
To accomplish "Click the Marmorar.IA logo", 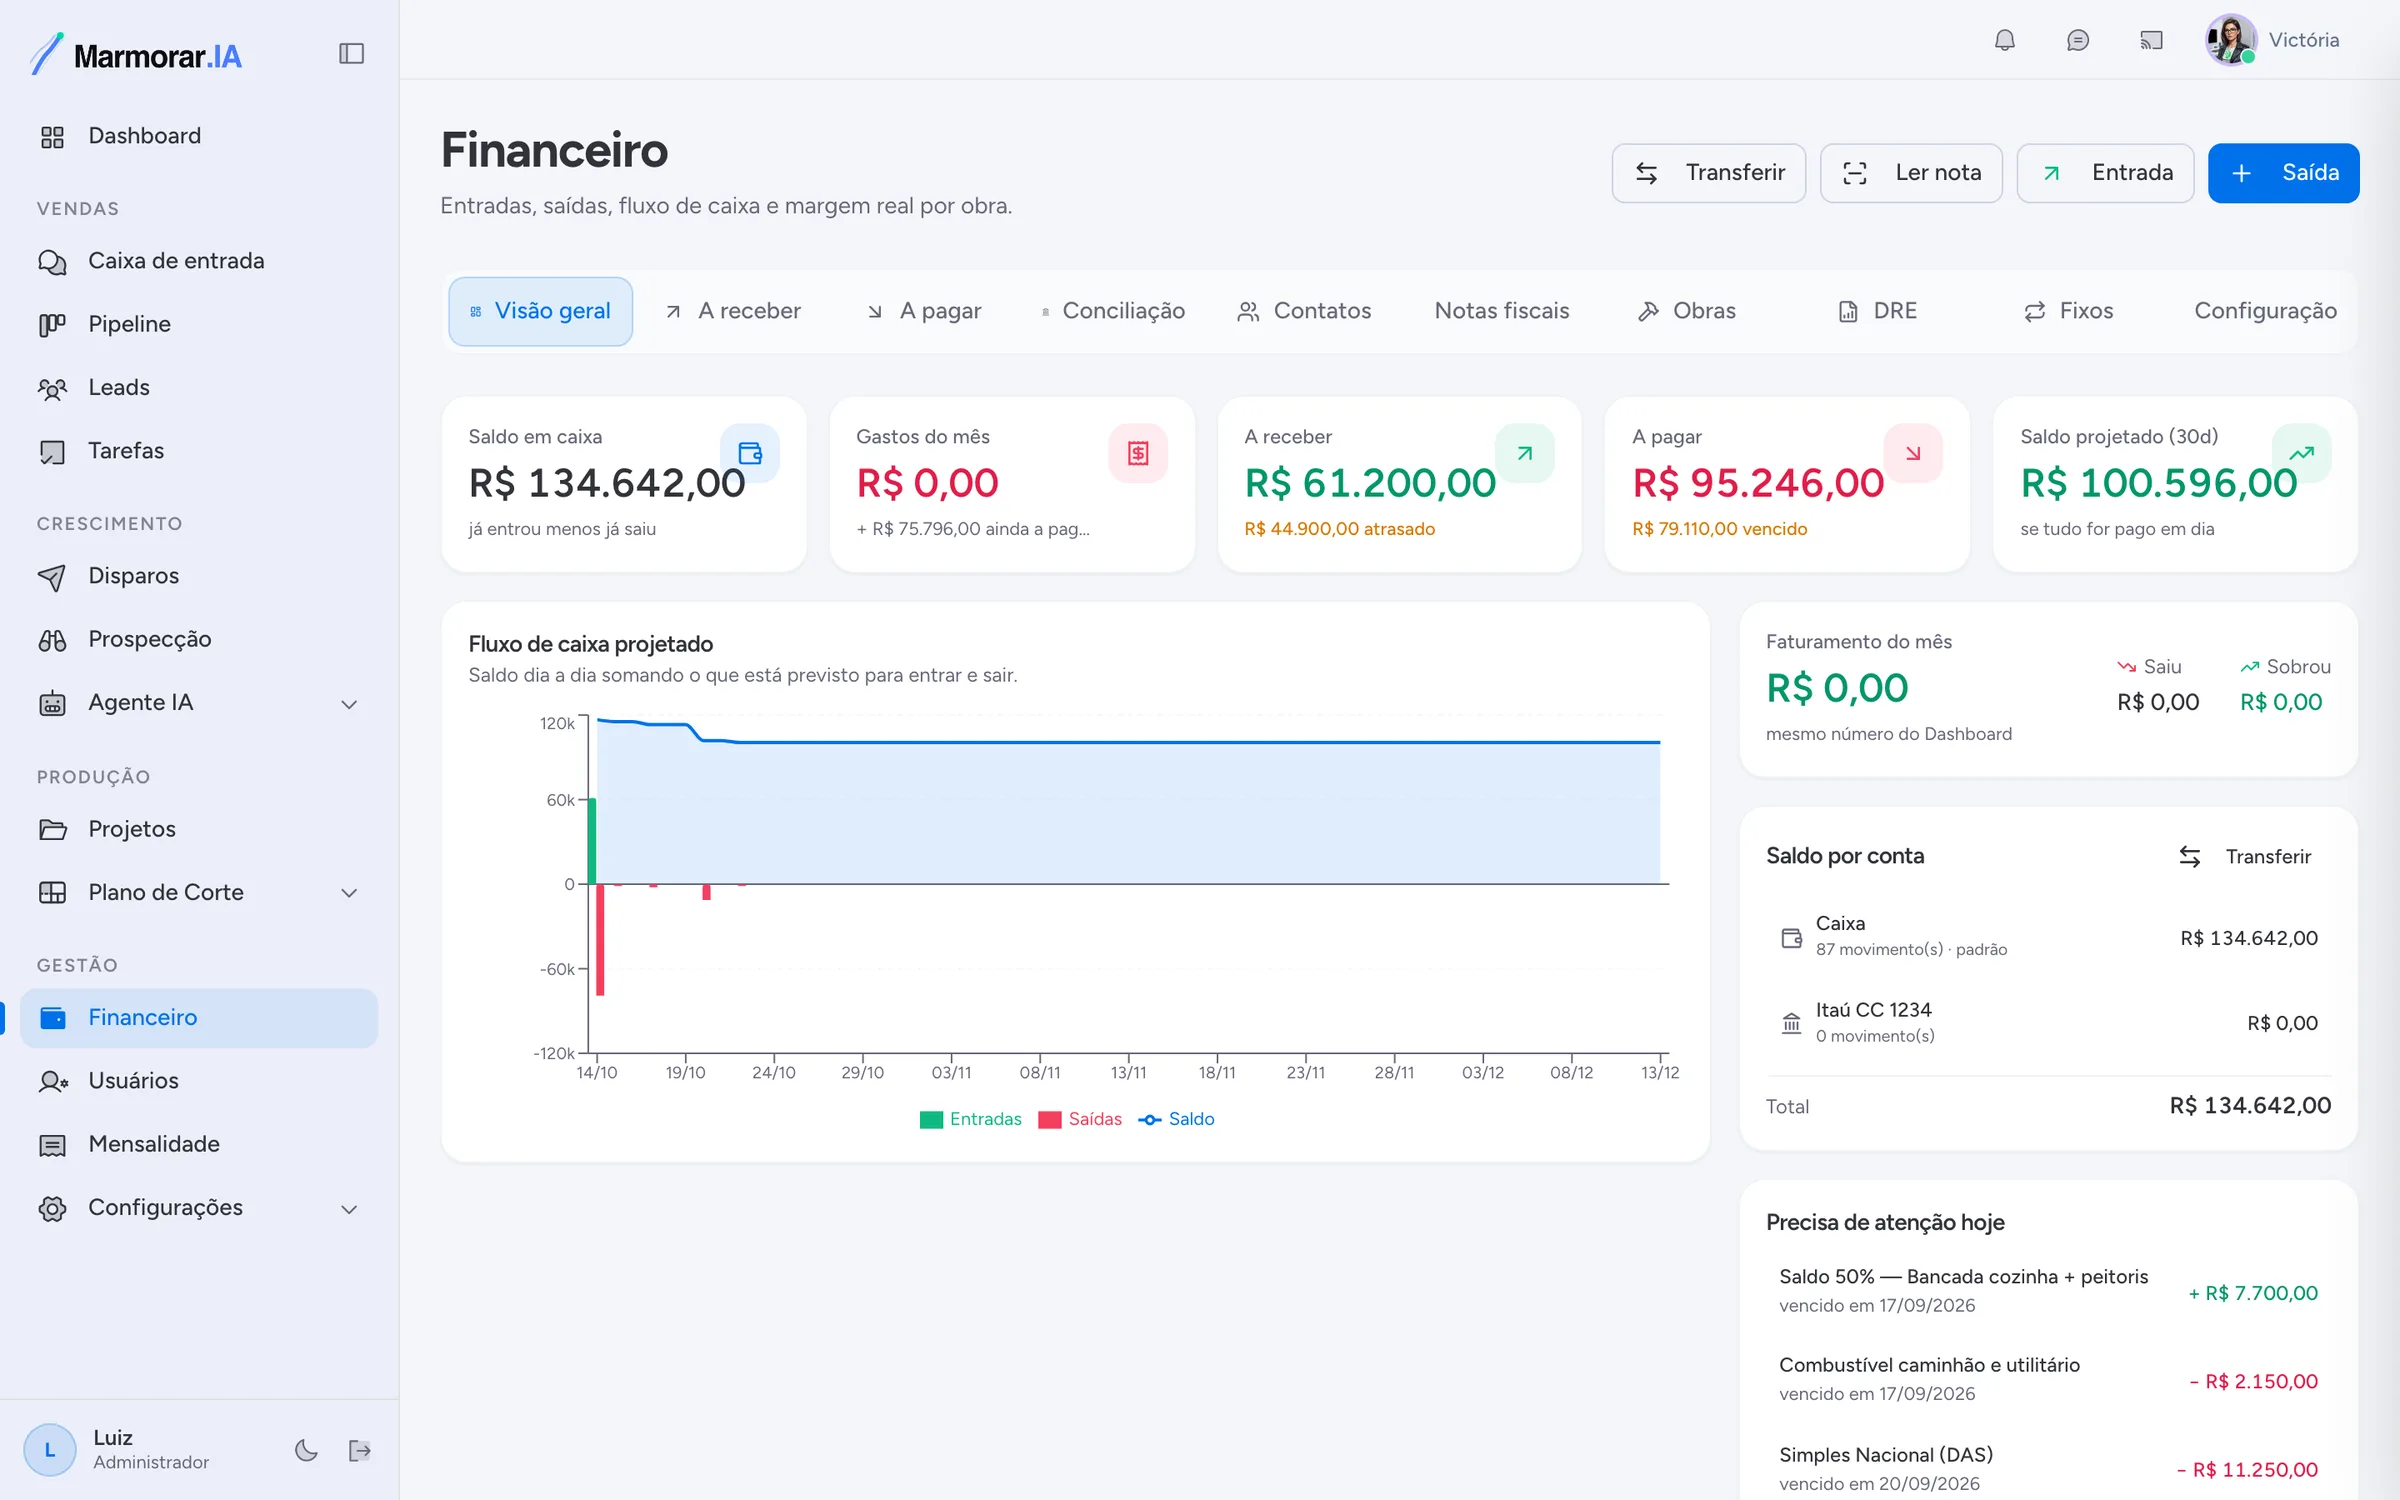I will tap(136, 55).
